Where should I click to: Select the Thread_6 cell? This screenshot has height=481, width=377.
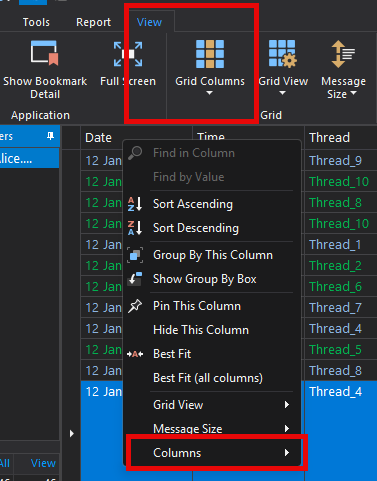click(341, 287)
